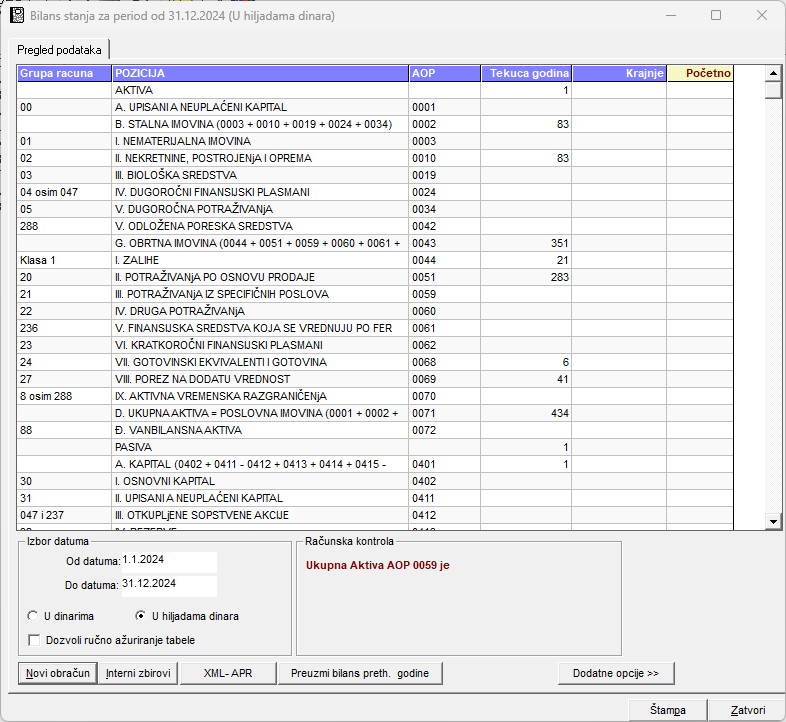The height and width of the screenshot is (722, 786).
Task: Select the 'U dinarima' radio button
Action: pos(34,616)
